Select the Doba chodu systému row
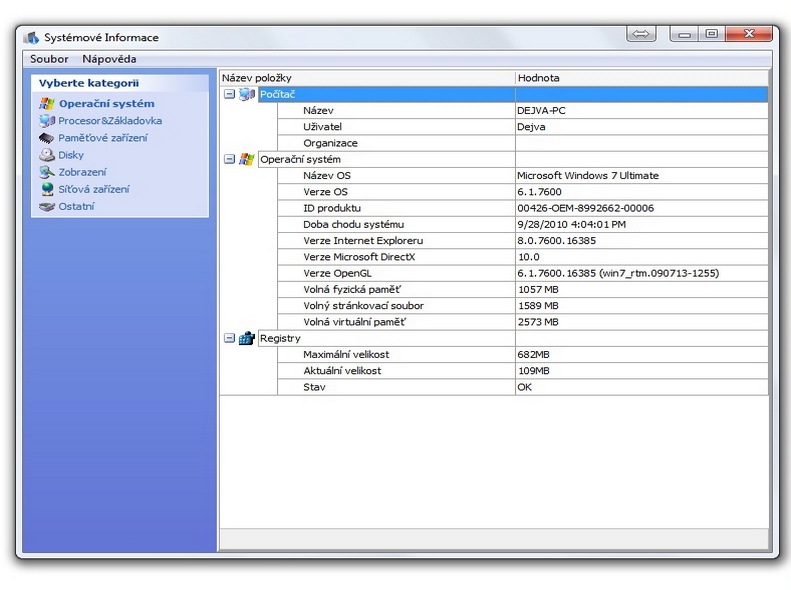Viewport: 791px width, 590px height. pos(523,224)
